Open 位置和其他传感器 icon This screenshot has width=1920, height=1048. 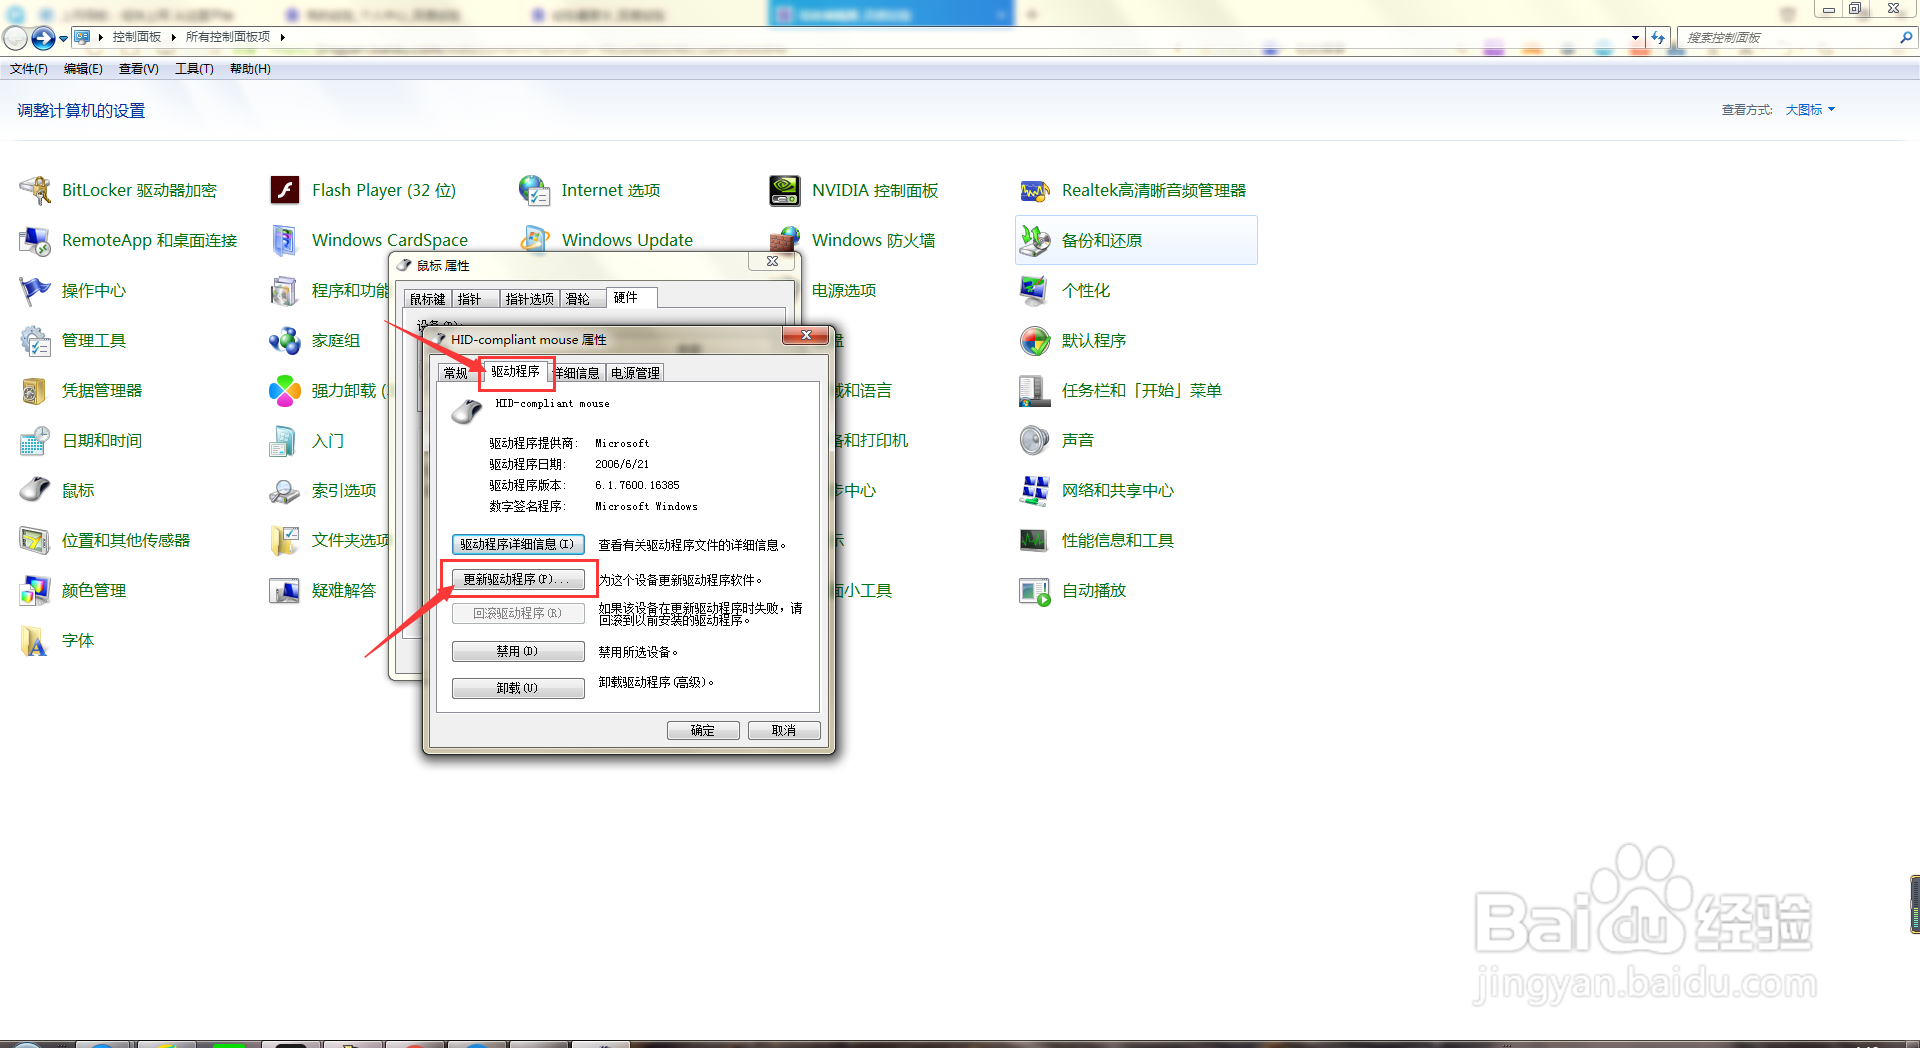point(35,540)
